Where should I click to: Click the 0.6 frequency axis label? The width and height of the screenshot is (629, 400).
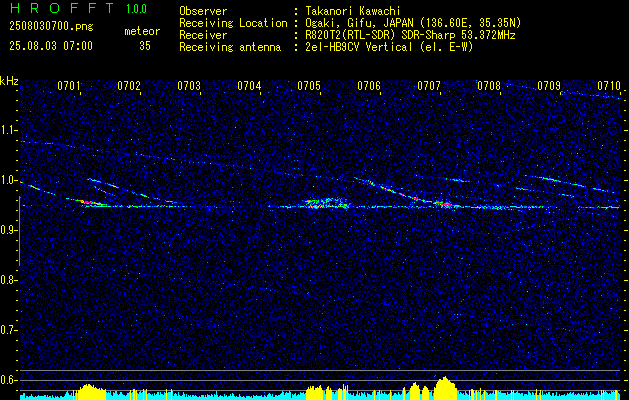(x=7, y=380)
